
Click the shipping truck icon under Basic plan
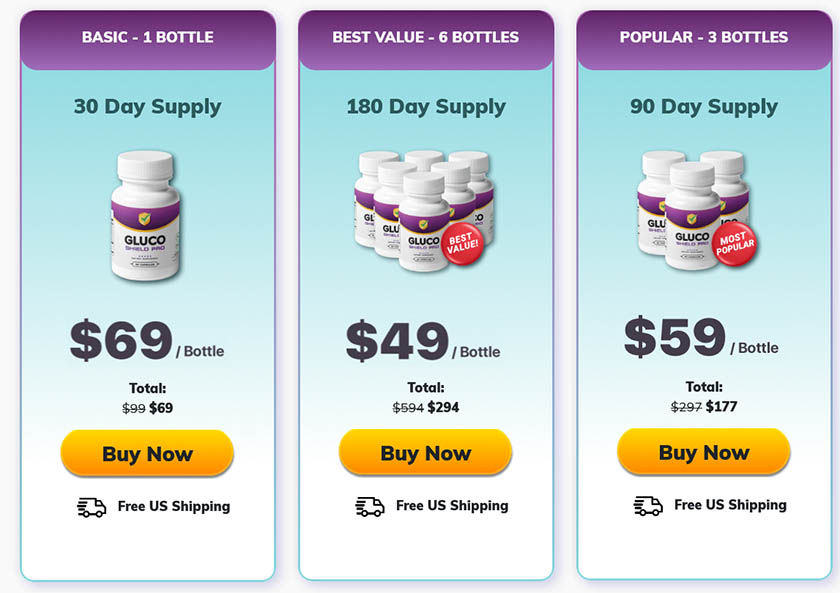tap(92, 507)
